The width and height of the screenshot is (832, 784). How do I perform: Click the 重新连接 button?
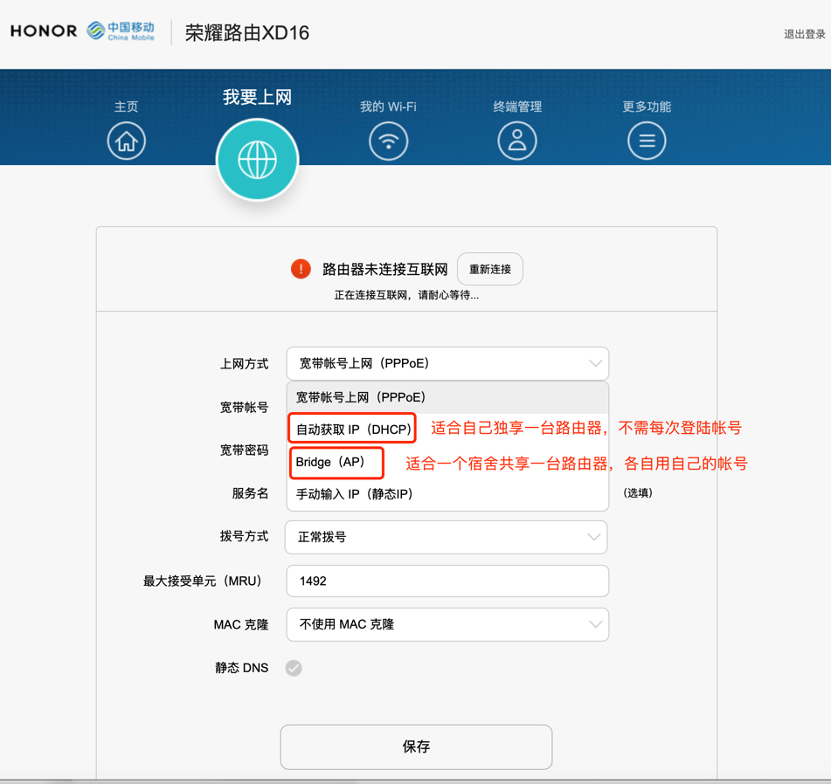click(490, 269)
